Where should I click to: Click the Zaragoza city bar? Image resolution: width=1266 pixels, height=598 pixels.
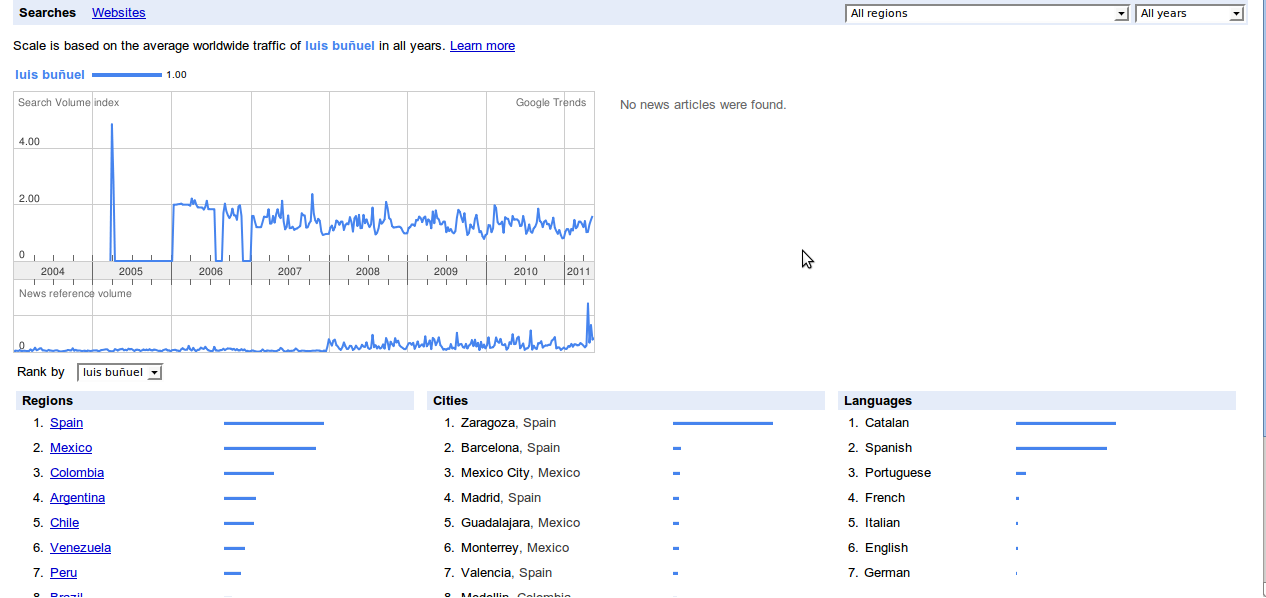pyautogui.click(x=722, y=423)
